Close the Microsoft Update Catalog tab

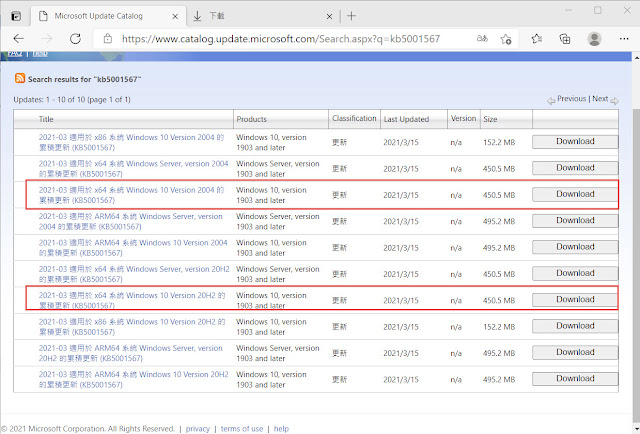pyautogui.click(x=175, y=16)
